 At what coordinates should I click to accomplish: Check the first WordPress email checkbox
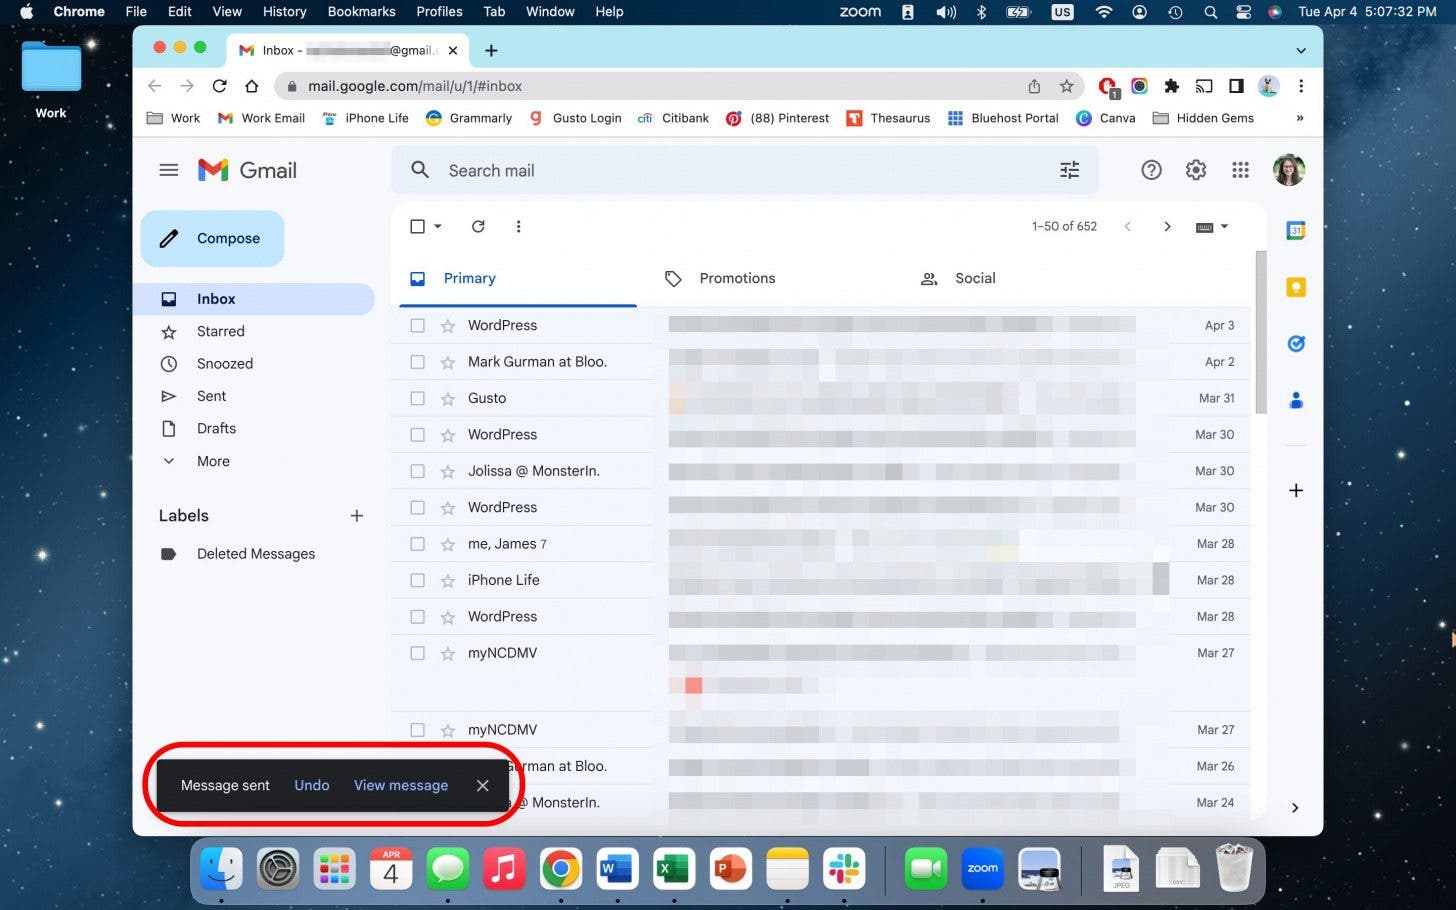(x=417, y=326)
